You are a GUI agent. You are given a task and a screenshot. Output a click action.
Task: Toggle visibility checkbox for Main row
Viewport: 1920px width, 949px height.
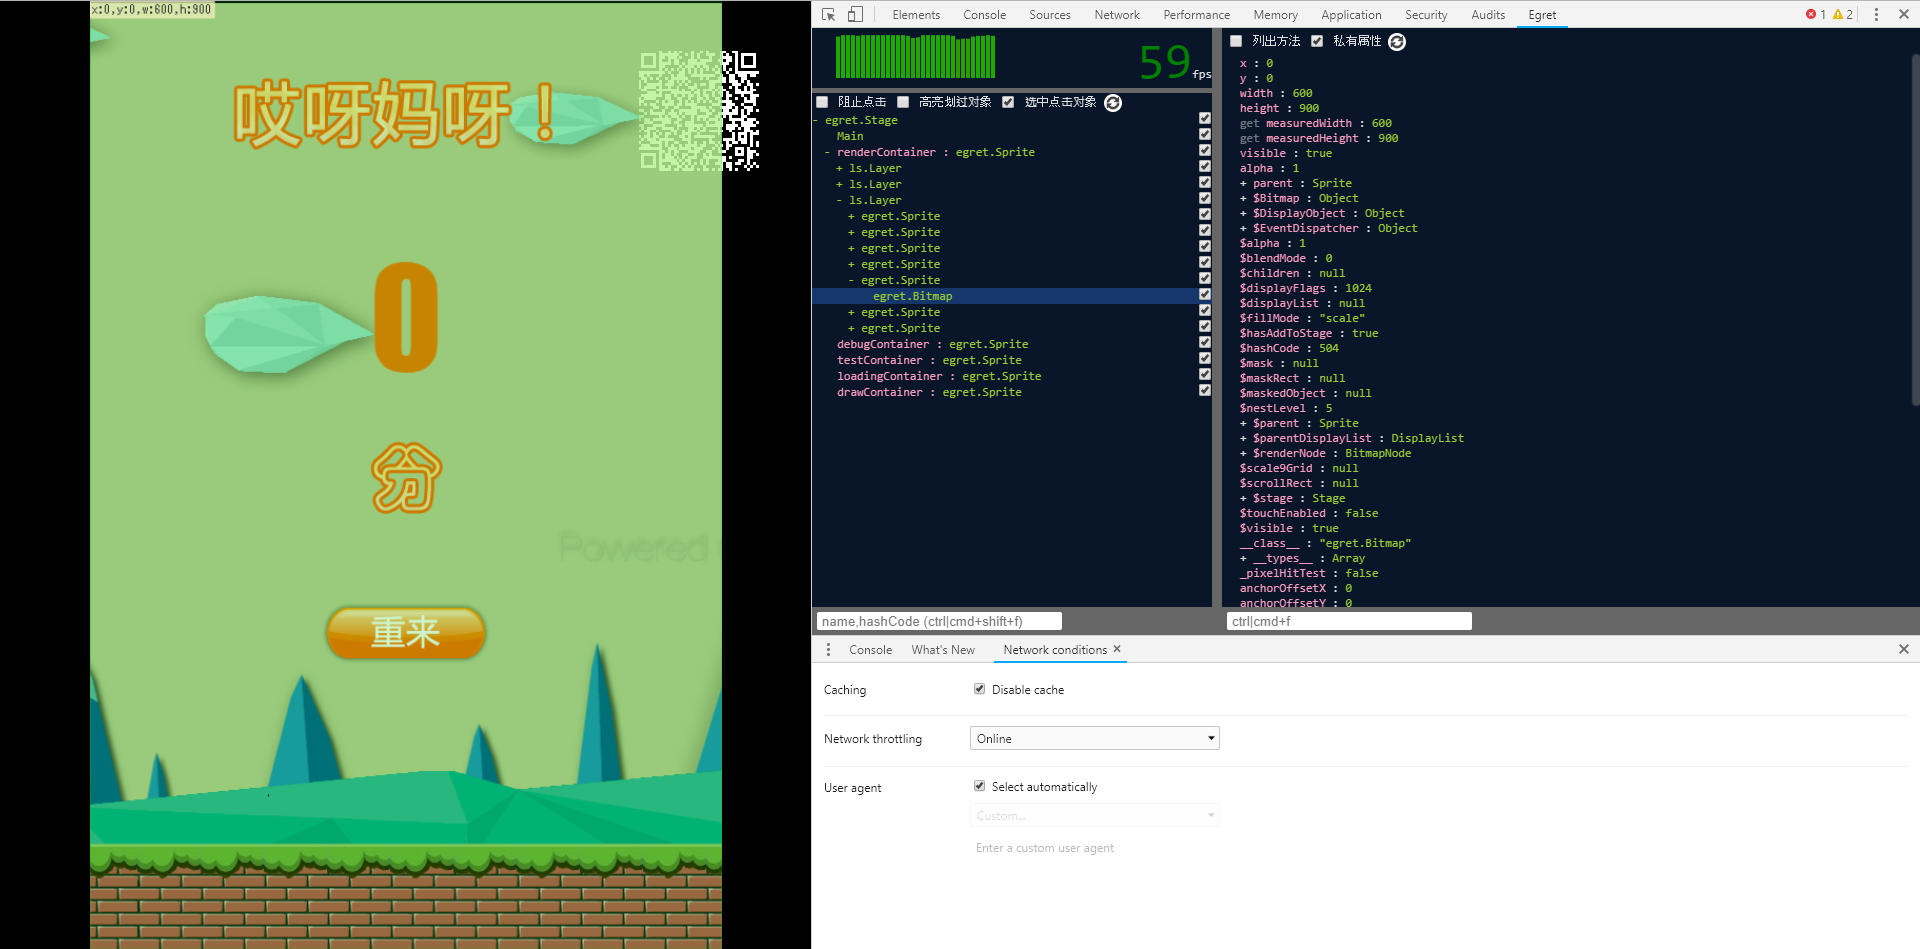pyautogui.click(x=1204, y=134)
